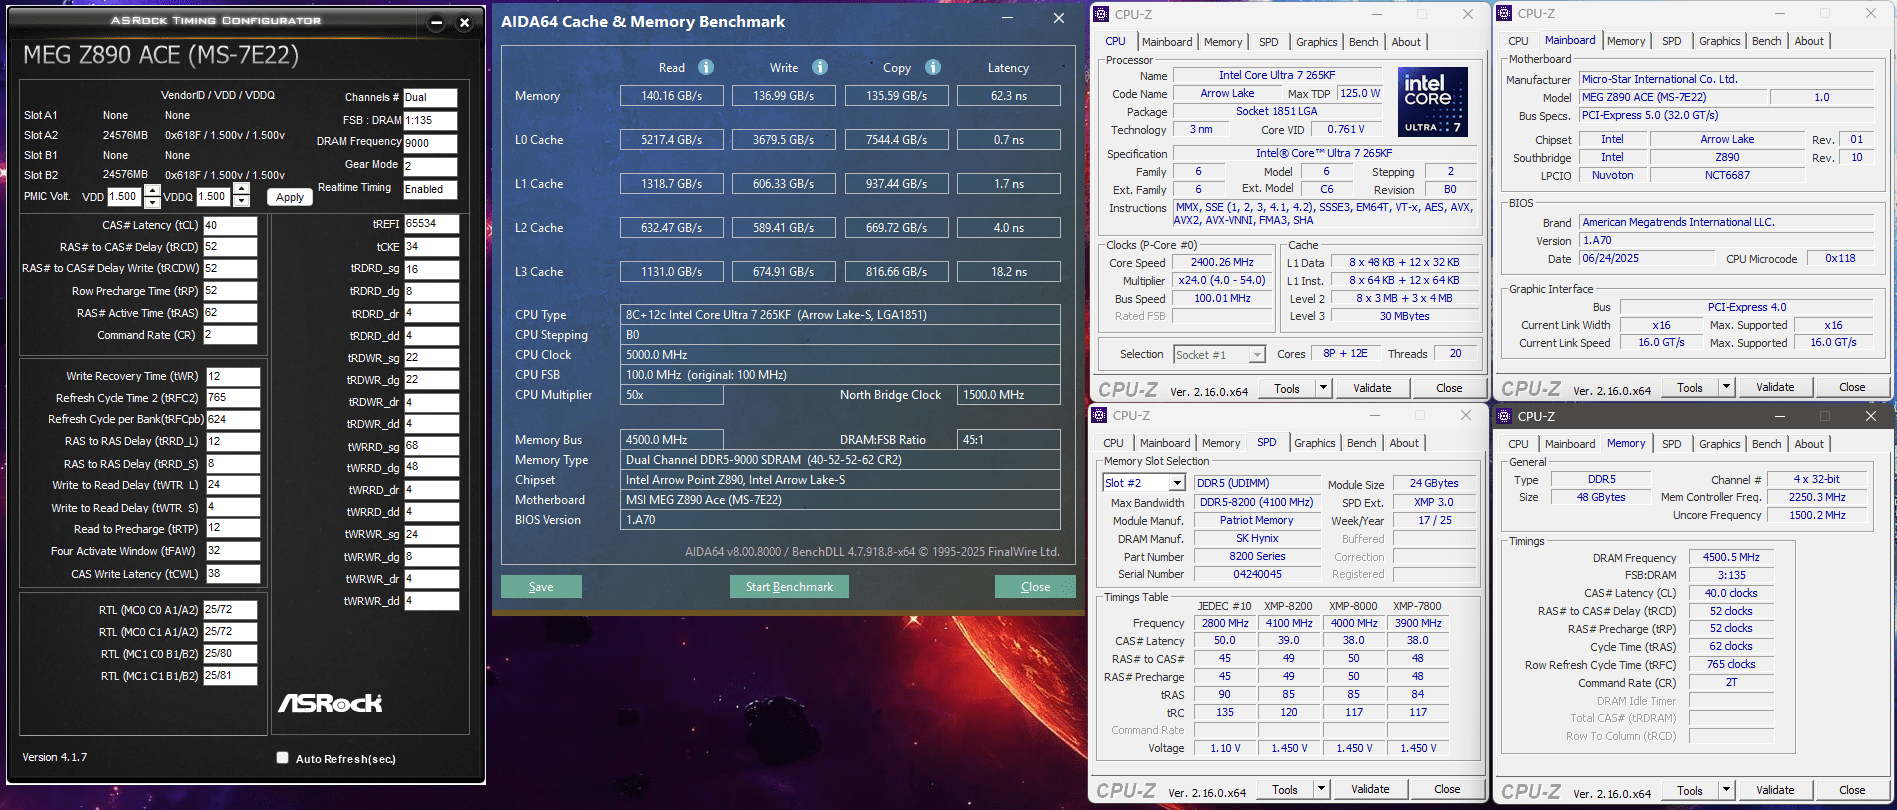Image resolution: width=1897 pixels, height=810 pixels.
Task: Open the Slot #2 memory slot dropdown
Action: tap(1176, 483)
